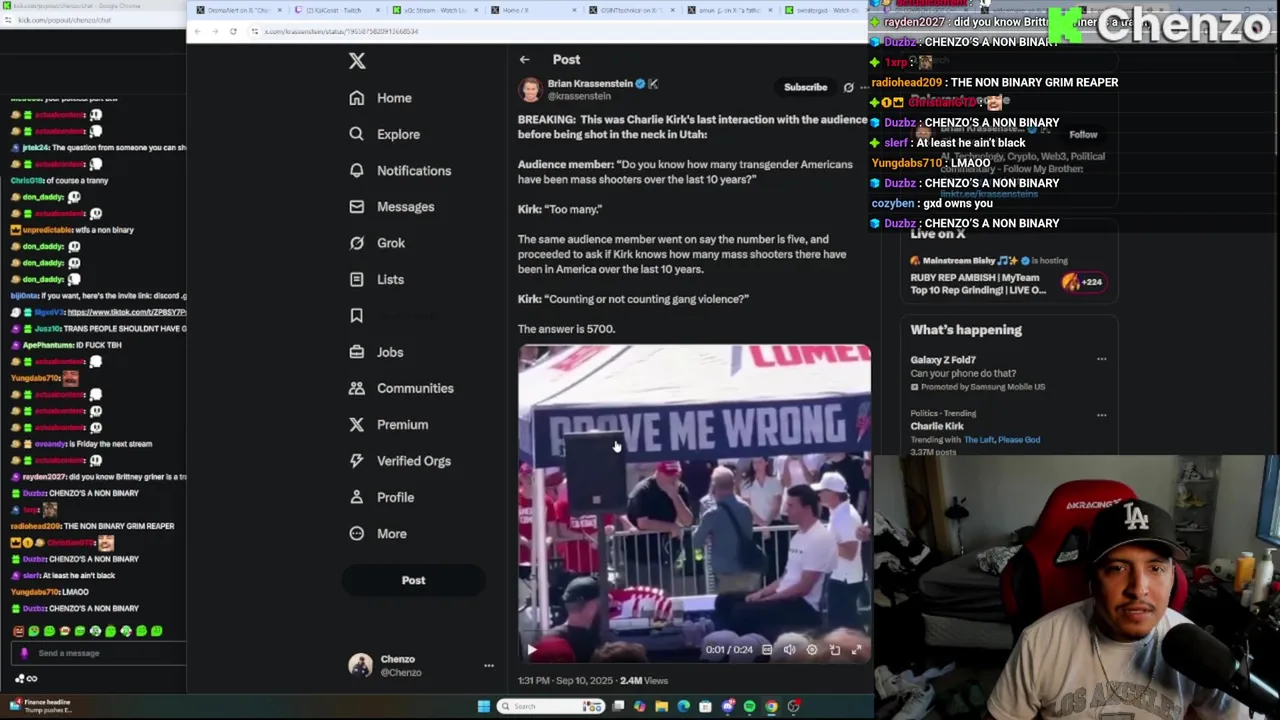This screenshot has width=1280, height=720.
Task: Open Chenzo account menu three dots
Action: pos(489,665)
